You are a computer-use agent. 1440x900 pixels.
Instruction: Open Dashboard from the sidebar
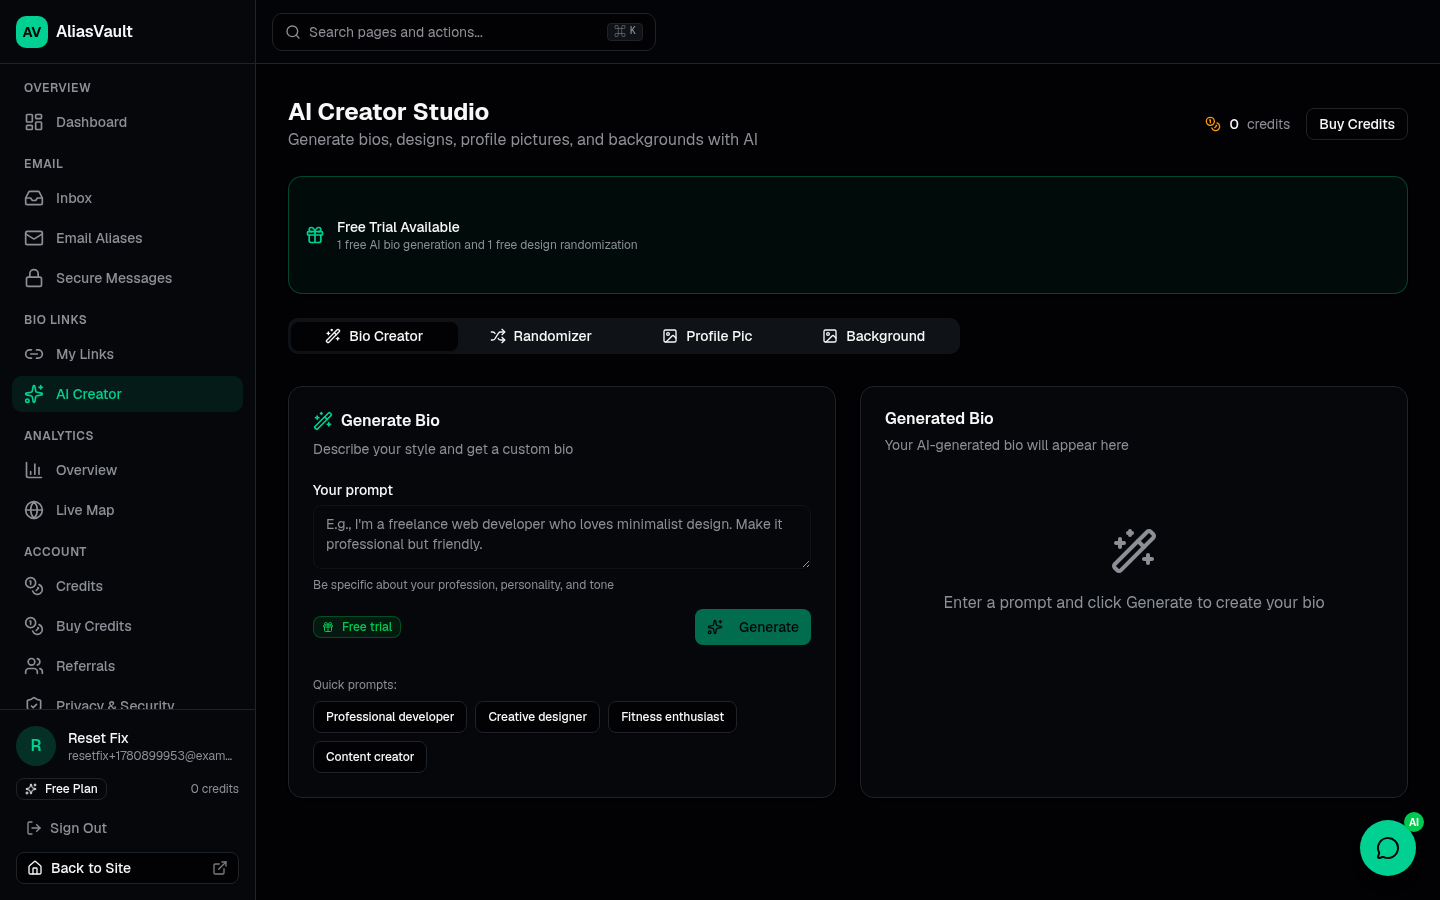[128, 122]
